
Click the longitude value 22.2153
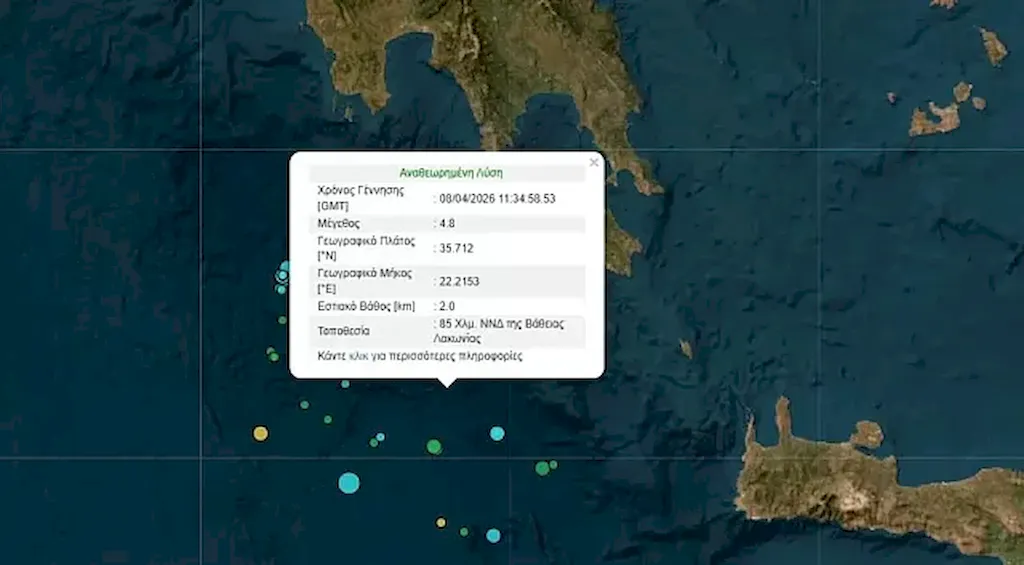459,282
